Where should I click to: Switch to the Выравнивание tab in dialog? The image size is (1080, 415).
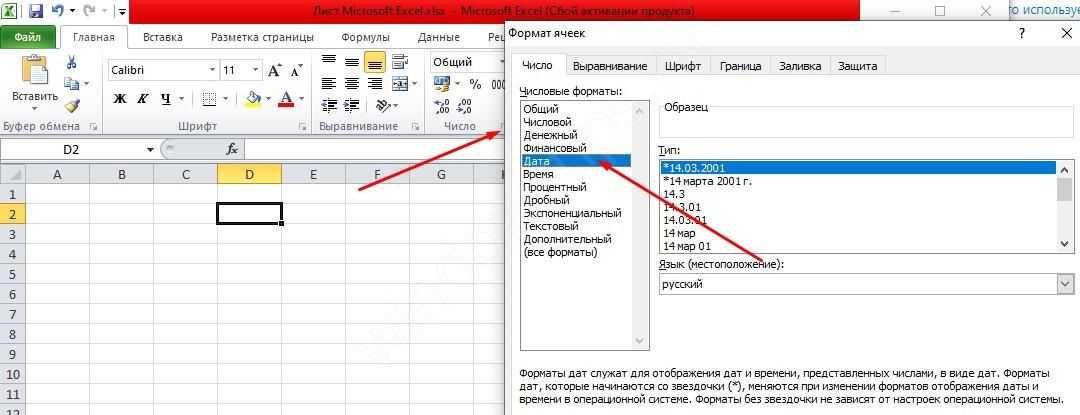pyautogui.click(x=610, y=66)
